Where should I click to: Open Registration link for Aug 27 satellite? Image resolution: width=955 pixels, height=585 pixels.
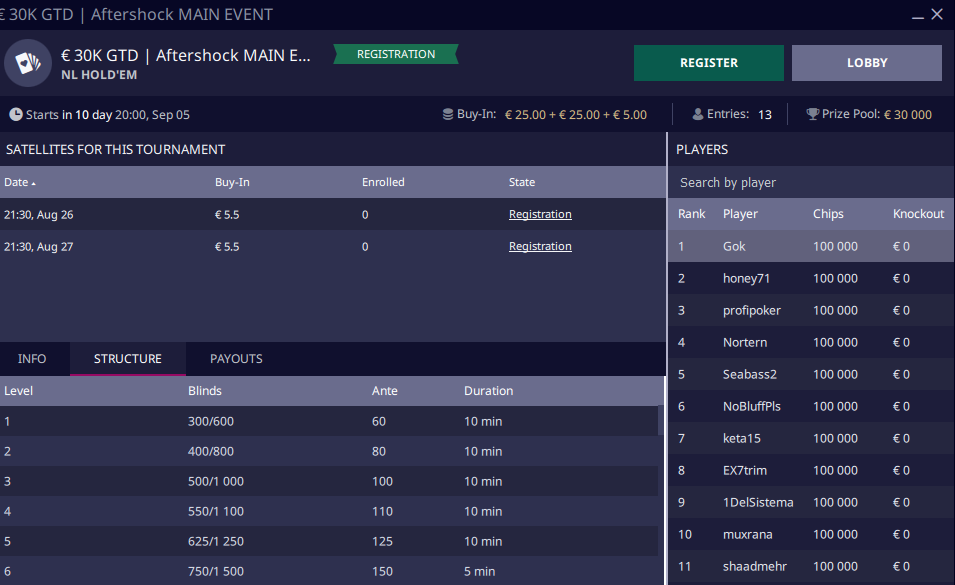[x=540, y=246]
